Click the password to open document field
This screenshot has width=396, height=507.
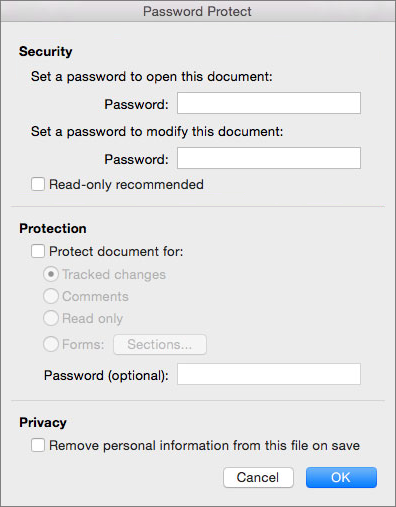click(269, 103)
